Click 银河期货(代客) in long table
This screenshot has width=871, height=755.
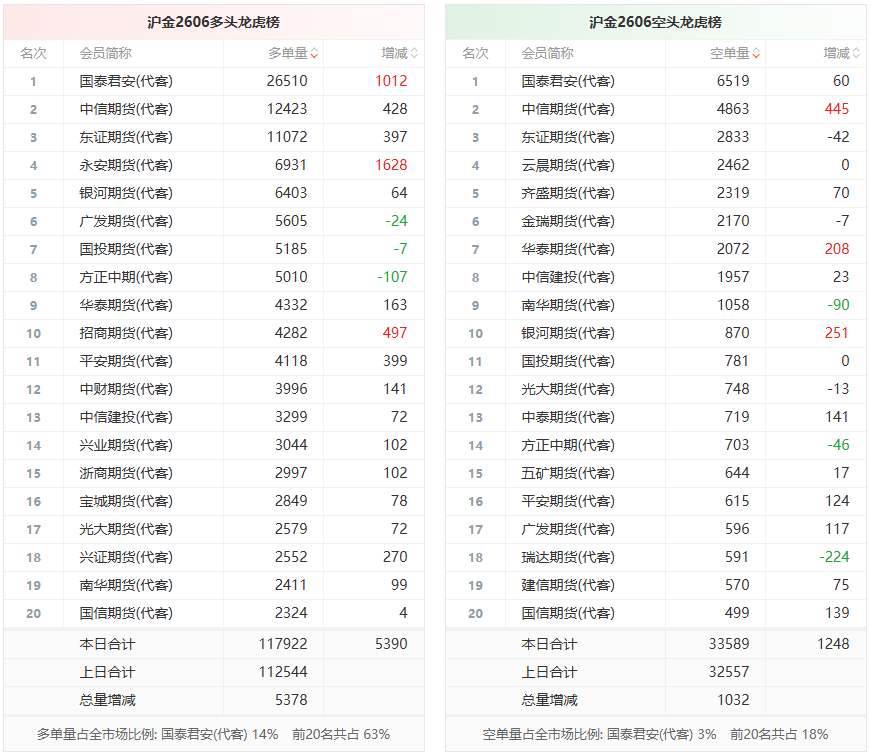(126, 193)
